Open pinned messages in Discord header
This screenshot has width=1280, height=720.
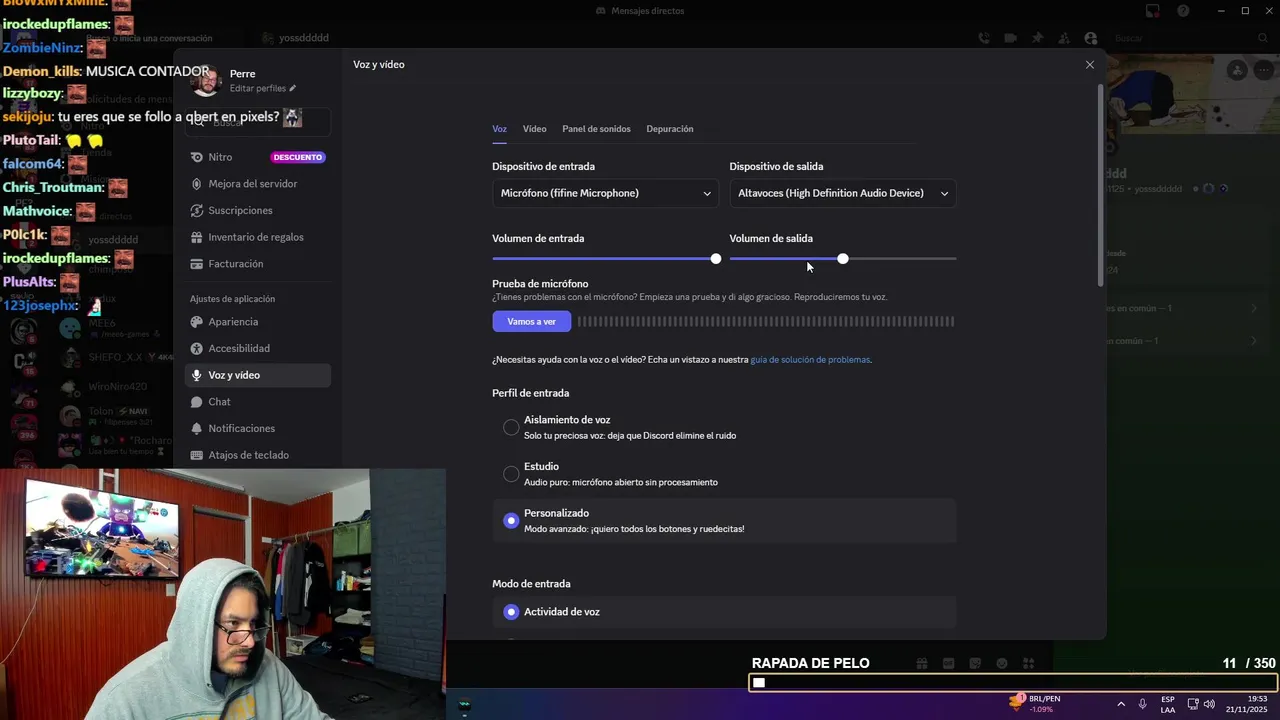[x=1038, y=38]
